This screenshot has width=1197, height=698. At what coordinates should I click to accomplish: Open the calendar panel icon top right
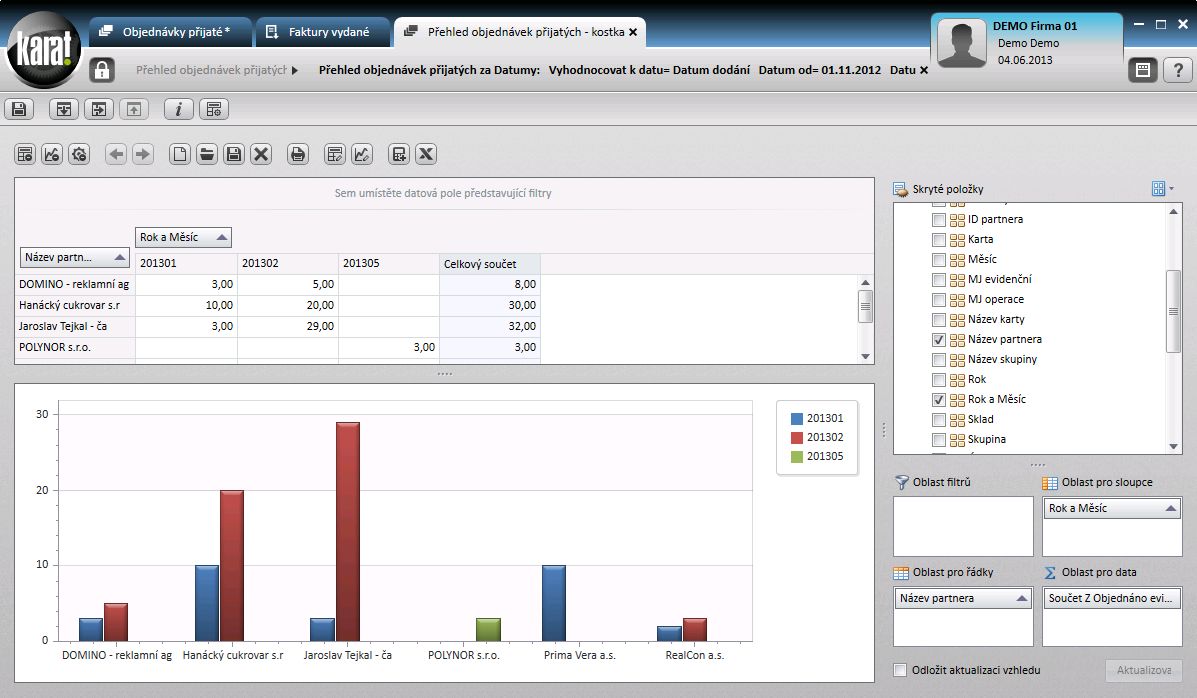(x=1143, y=70)
